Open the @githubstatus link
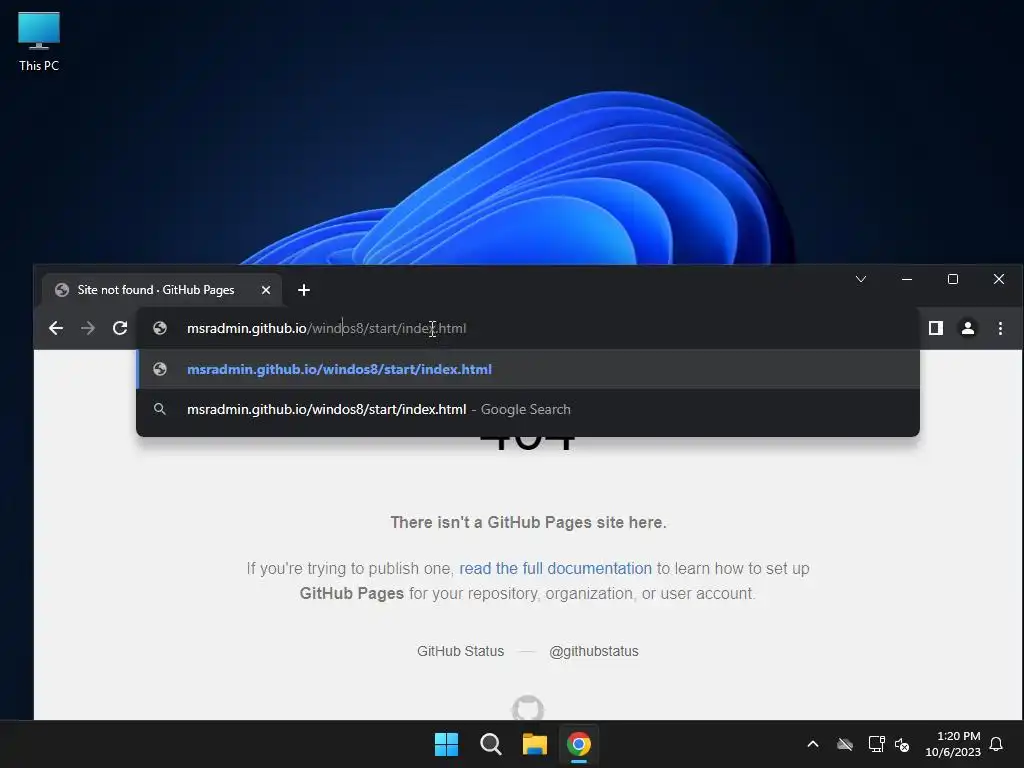Viewport: 1024px width, 768px height. tap(594, 651)
